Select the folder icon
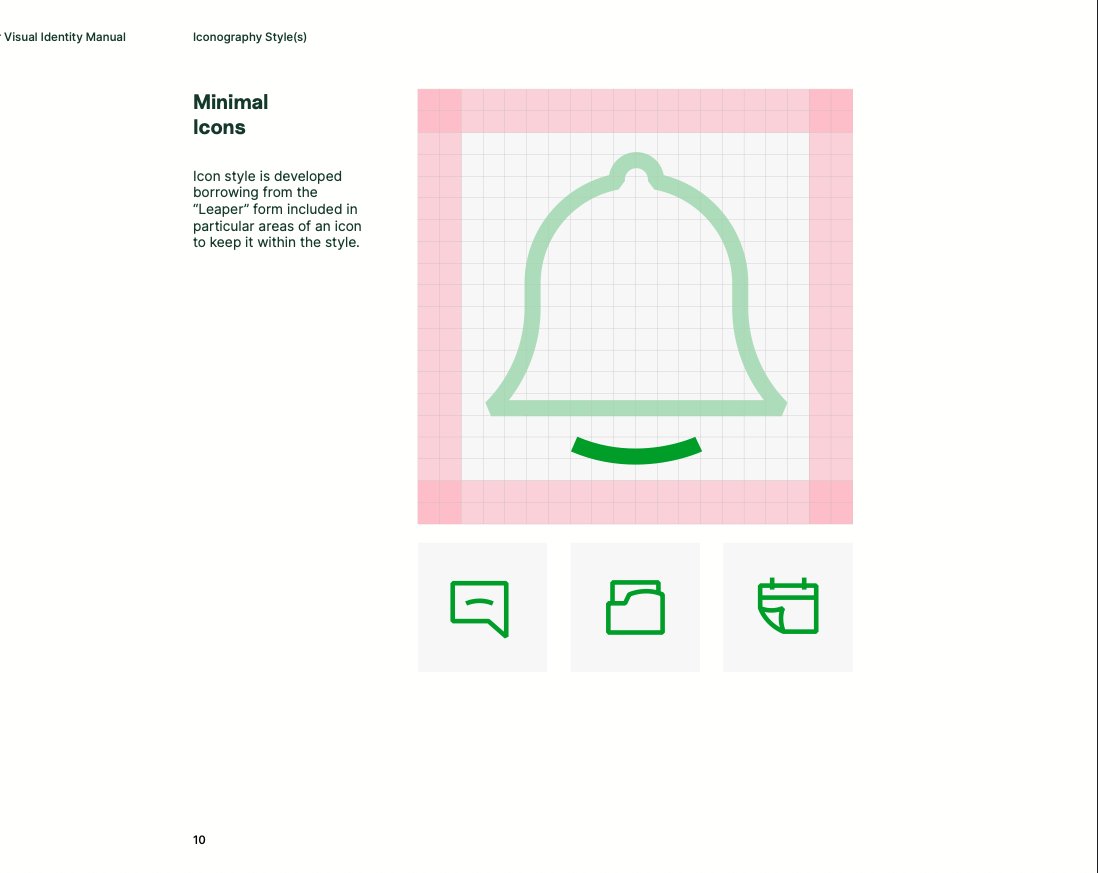This screenshot has width=1098, height=873. click(635, 607)
